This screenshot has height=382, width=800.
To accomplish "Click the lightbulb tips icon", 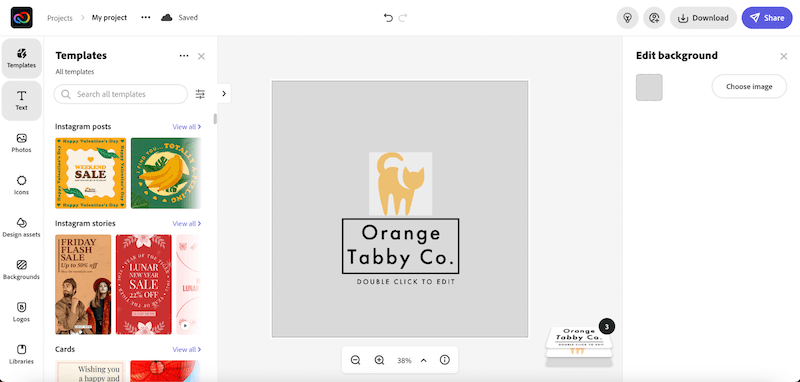I will (628, 18).
